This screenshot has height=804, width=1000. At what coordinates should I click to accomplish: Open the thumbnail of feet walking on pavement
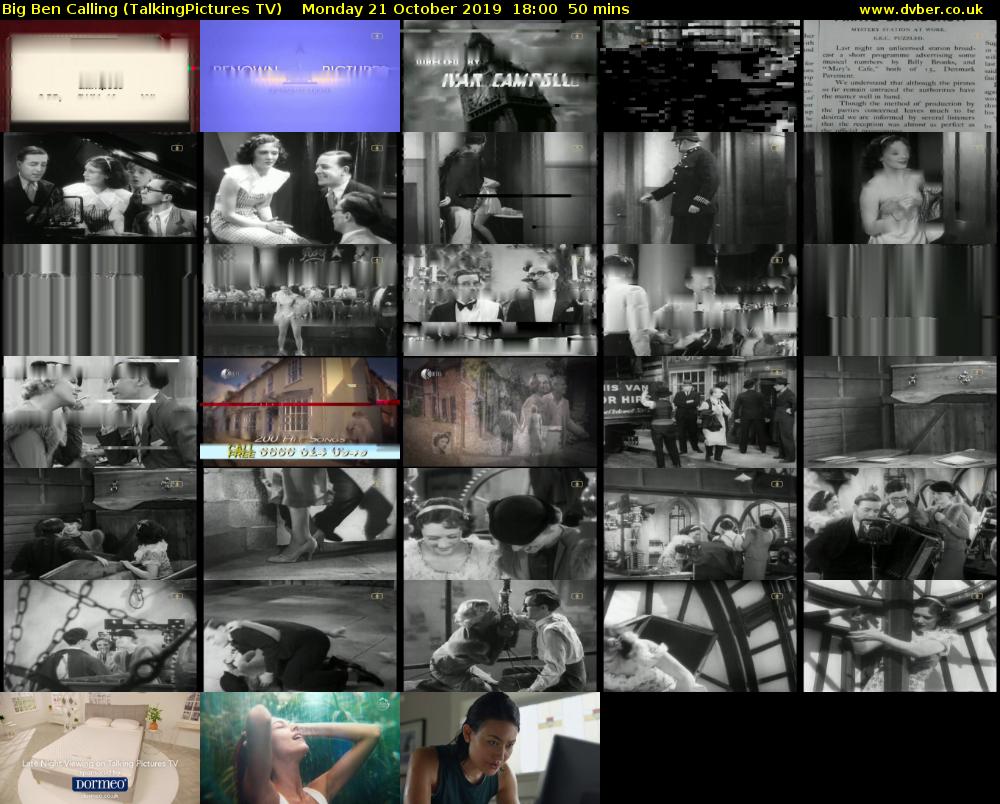(x=300, y=524)
